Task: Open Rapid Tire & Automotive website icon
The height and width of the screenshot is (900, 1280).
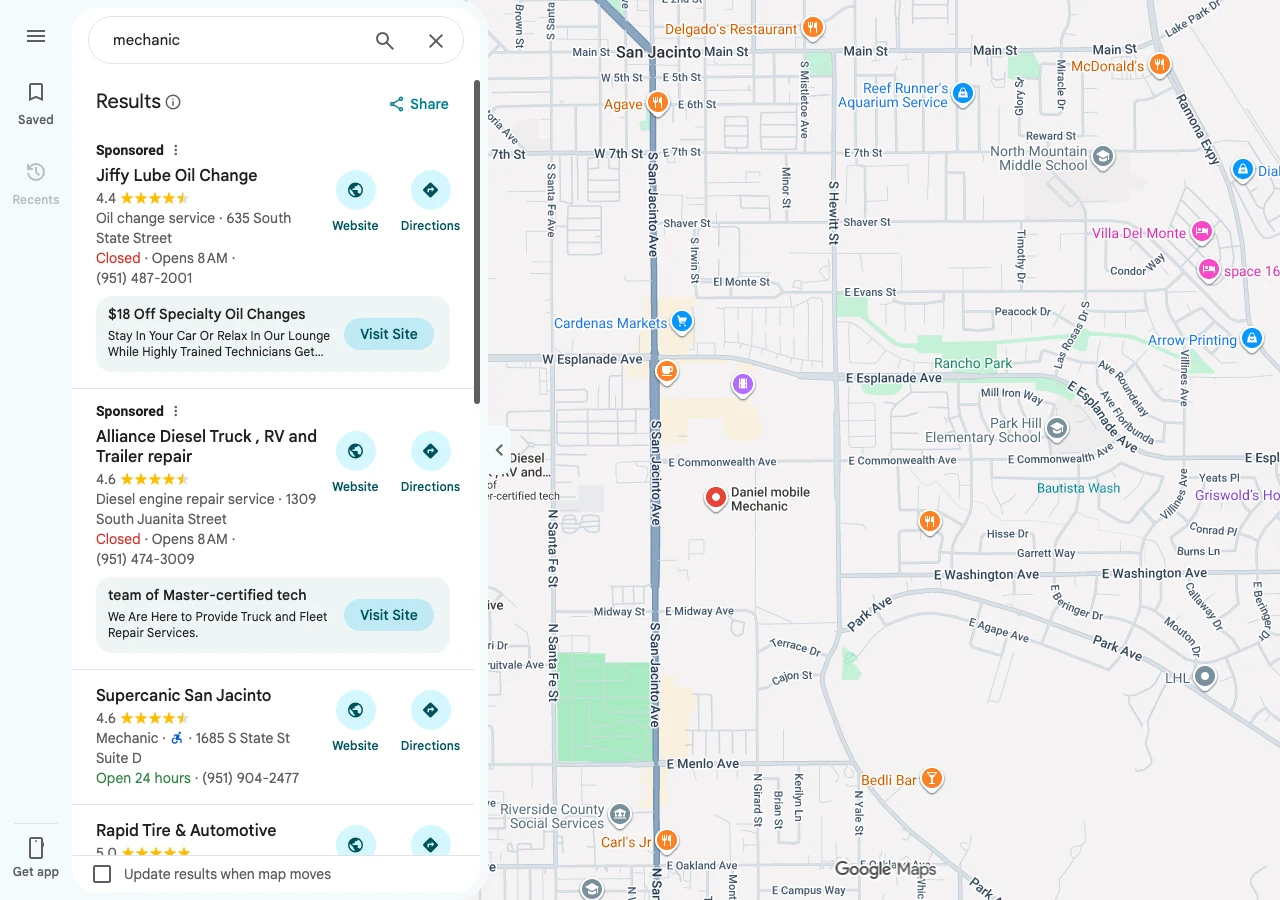Action: pyautogui.click(x=355, y=842)
